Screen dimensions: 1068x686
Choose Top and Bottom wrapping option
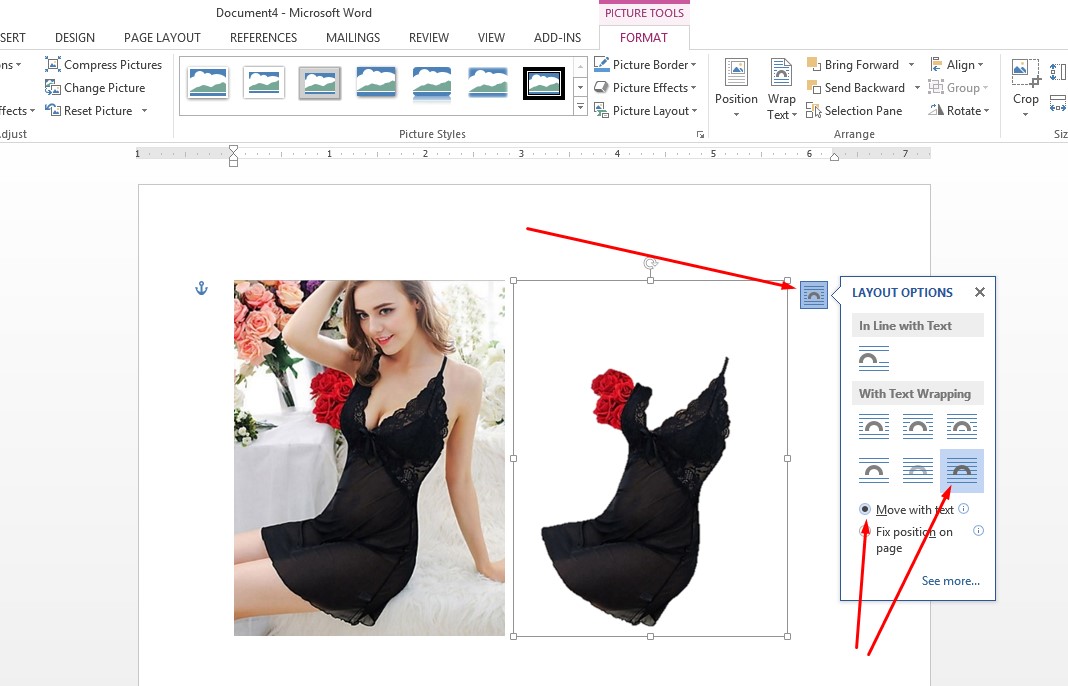pos(874,470)
